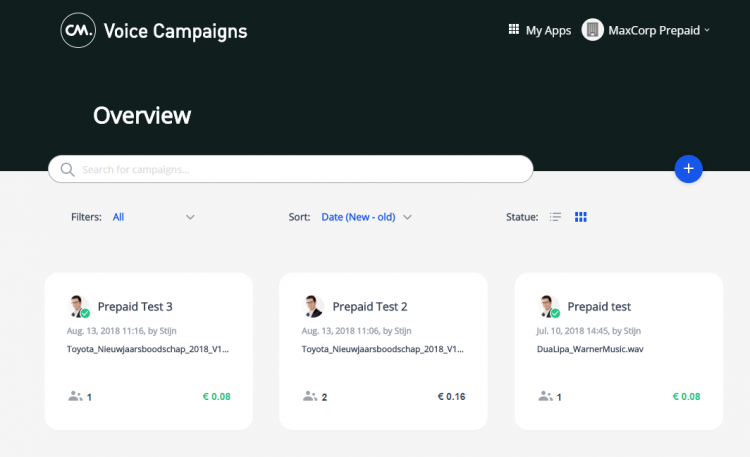
Task: Click recipients icon on Prepaid test card
Action: tap(545, 396)
